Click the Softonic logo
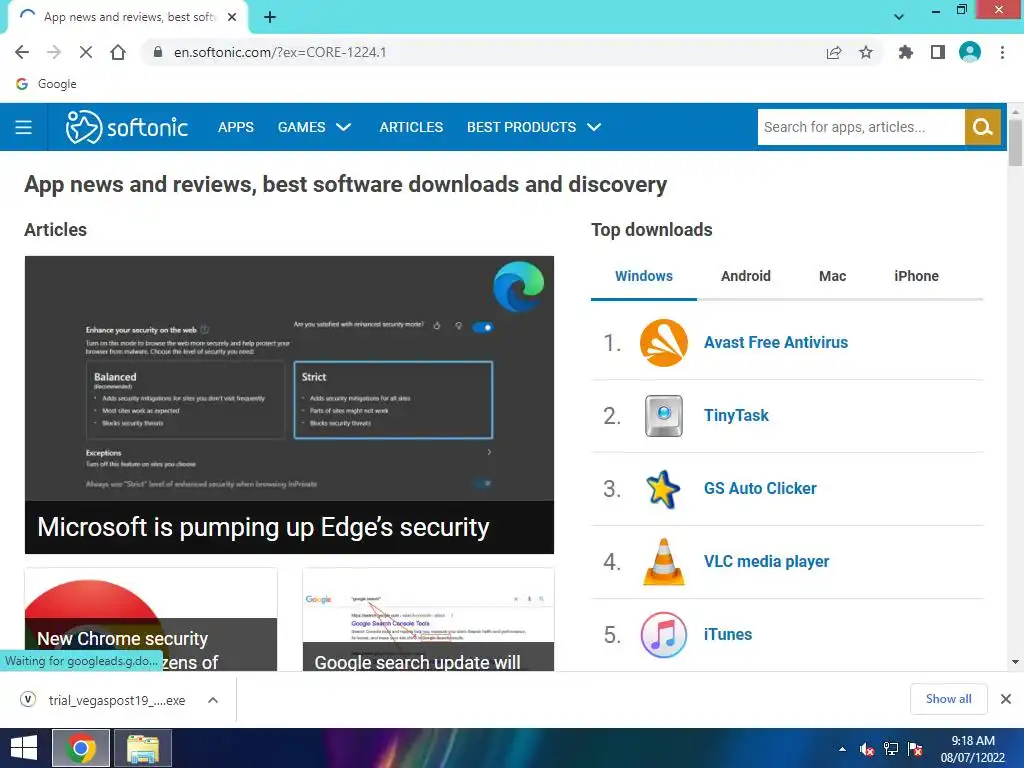 [x=127, y=127]
